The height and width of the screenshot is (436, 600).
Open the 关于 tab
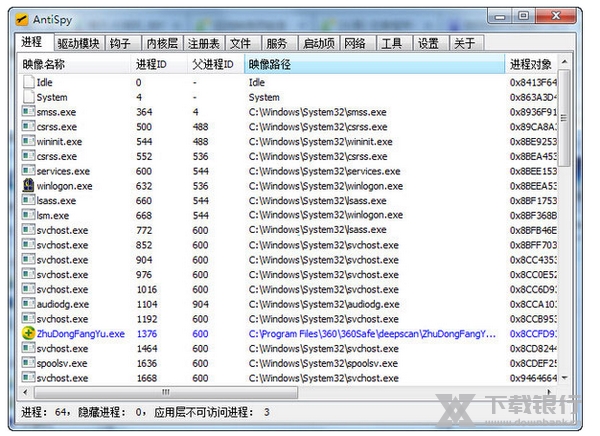pyautogui.click(x=467, y=43)
